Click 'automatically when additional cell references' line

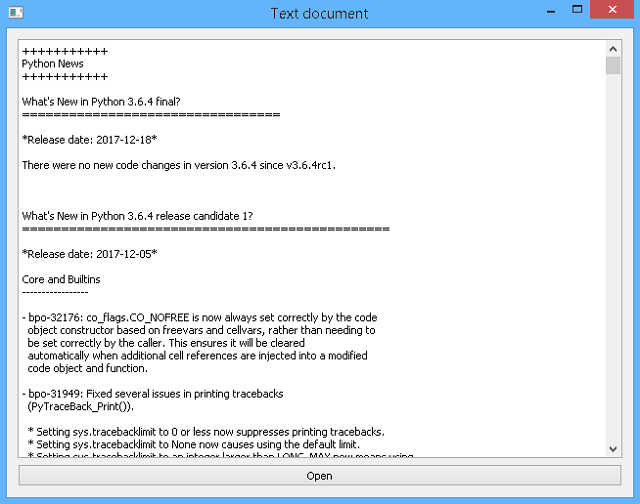pos(197,355)
